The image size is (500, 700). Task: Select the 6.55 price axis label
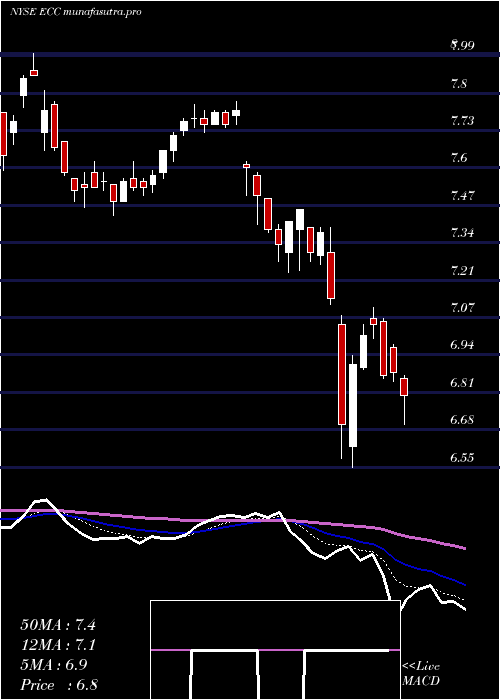[x=463, y=458]
